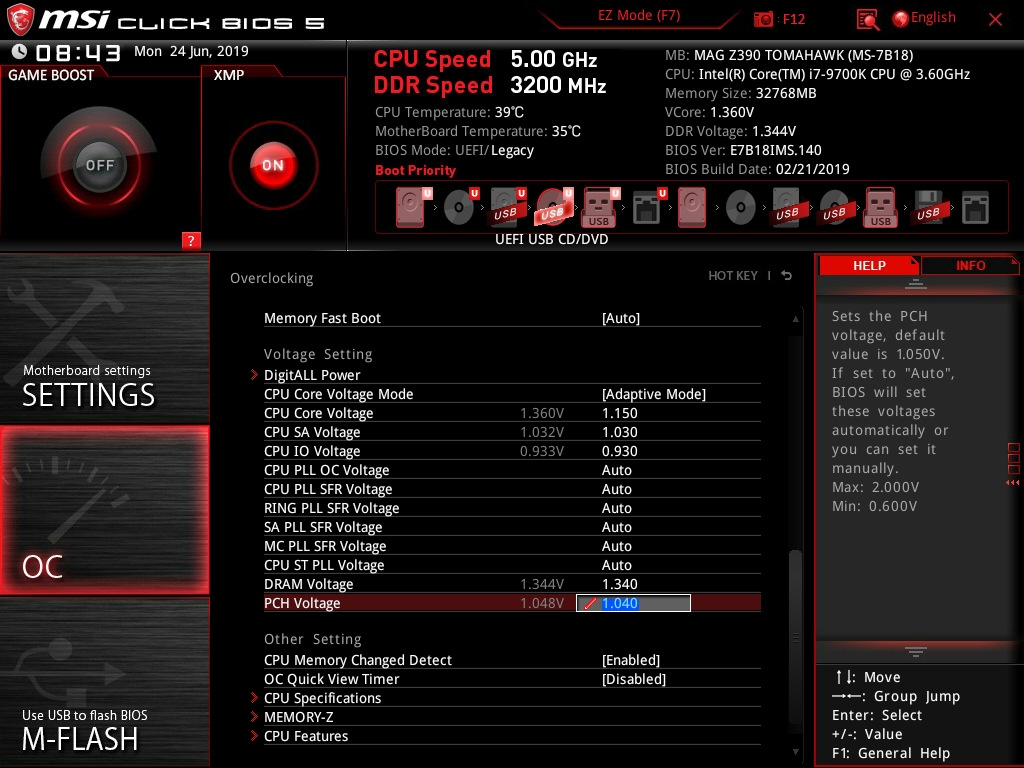Image resolution: width=1024 pixels, height=768 pixels.
Task: Open the OC overclocking section
Action: tap(104, 510)
